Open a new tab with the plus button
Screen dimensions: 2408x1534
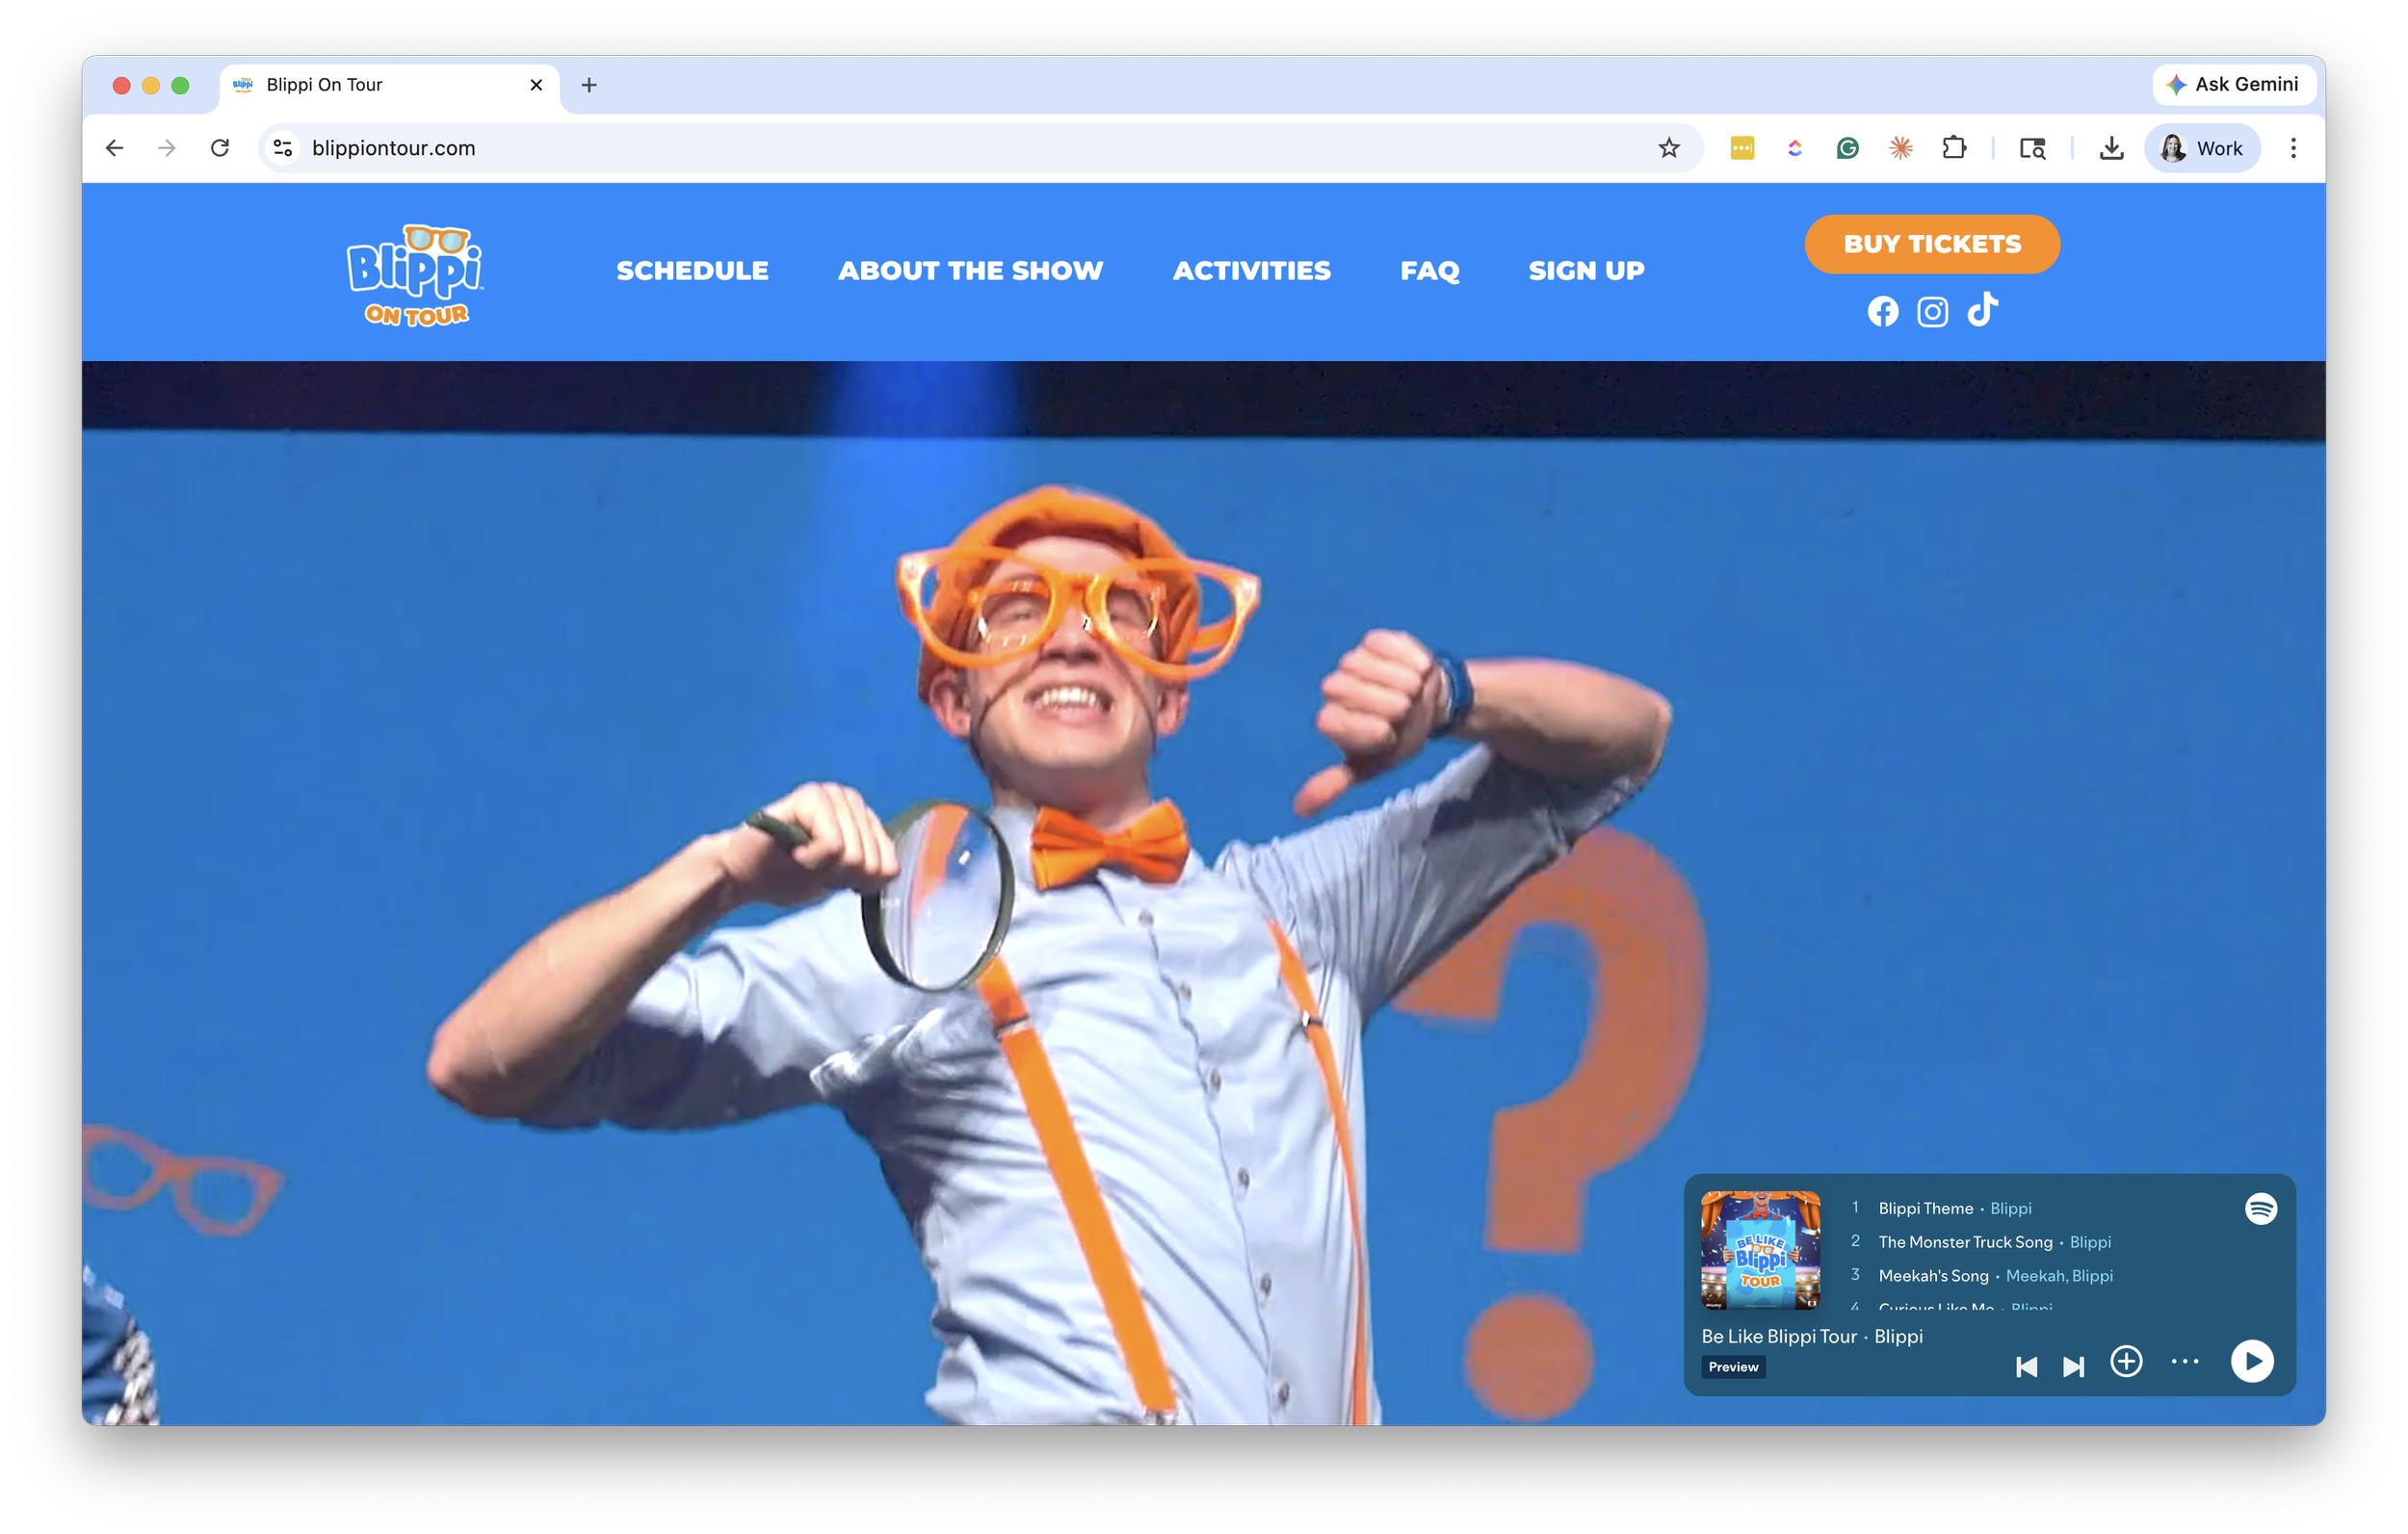[589, 85]
